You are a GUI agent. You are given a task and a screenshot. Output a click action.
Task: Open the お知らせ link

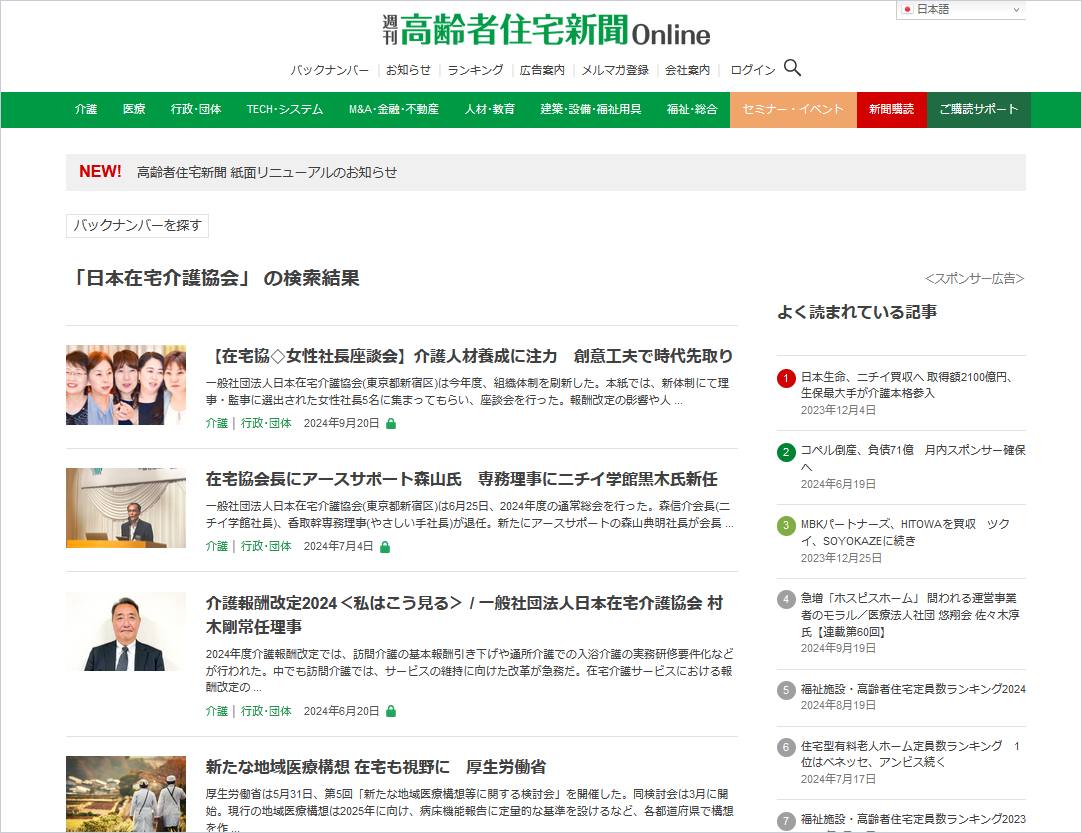coord(408,70)
